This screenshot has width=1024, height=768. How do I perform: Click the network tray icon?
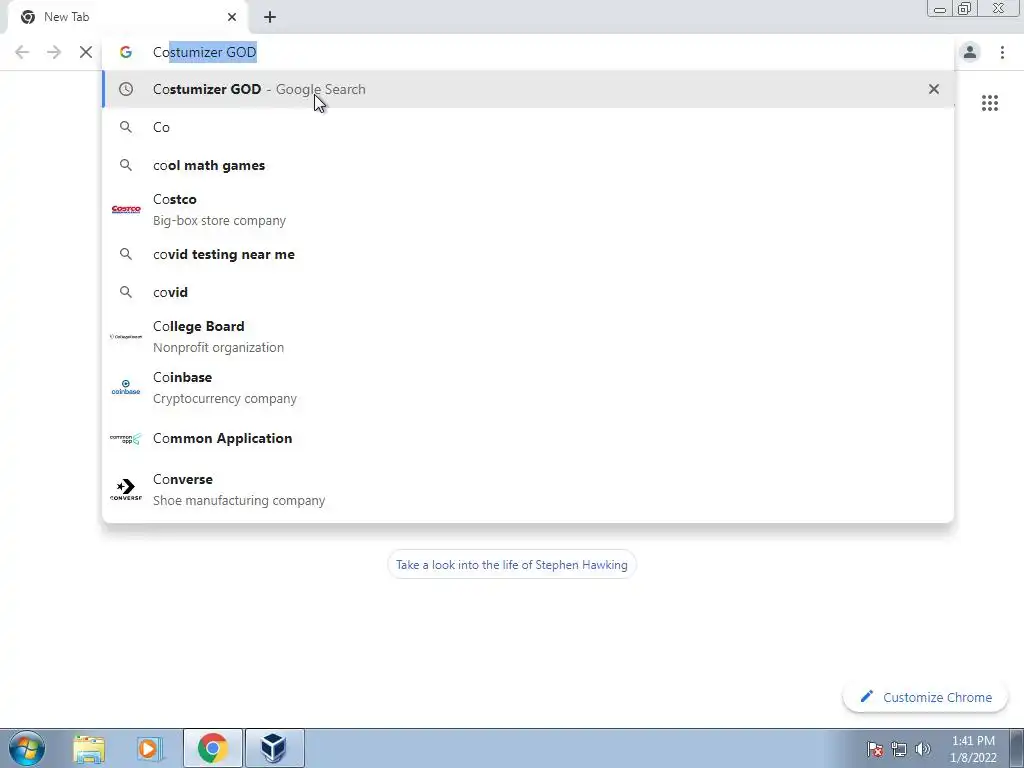coord(899,749)
